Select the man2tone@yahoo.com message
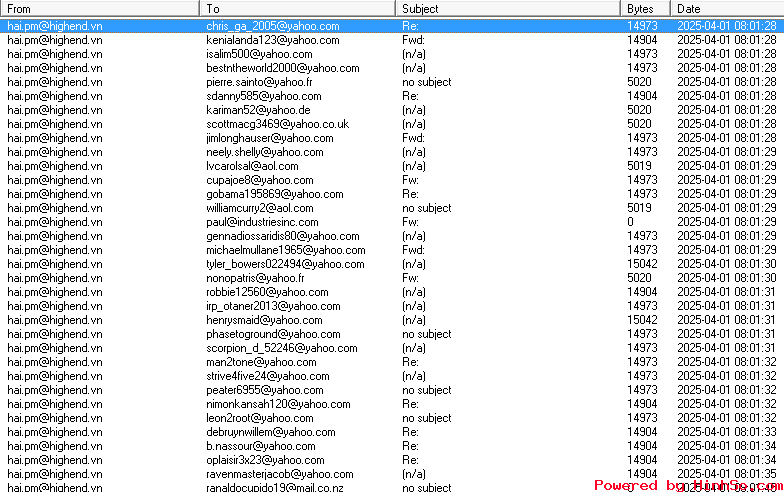This screenshot has height=492, width=784. point(392,362)
